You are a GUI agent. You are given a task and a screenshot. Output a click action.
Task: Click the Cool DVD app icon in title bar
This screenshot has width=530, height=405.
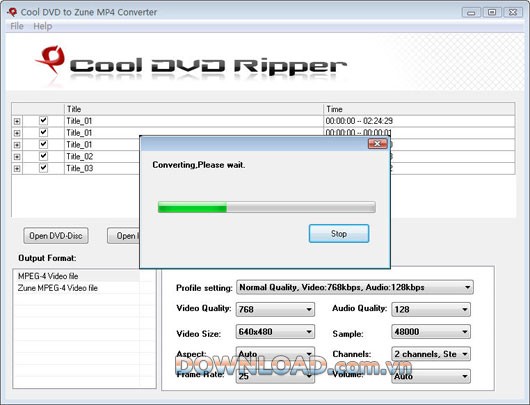pos(12,12)
